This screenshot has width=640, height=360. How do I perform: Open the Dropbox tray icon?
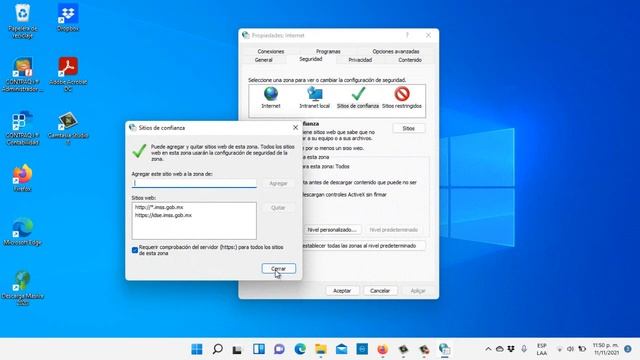pos(511,349)
